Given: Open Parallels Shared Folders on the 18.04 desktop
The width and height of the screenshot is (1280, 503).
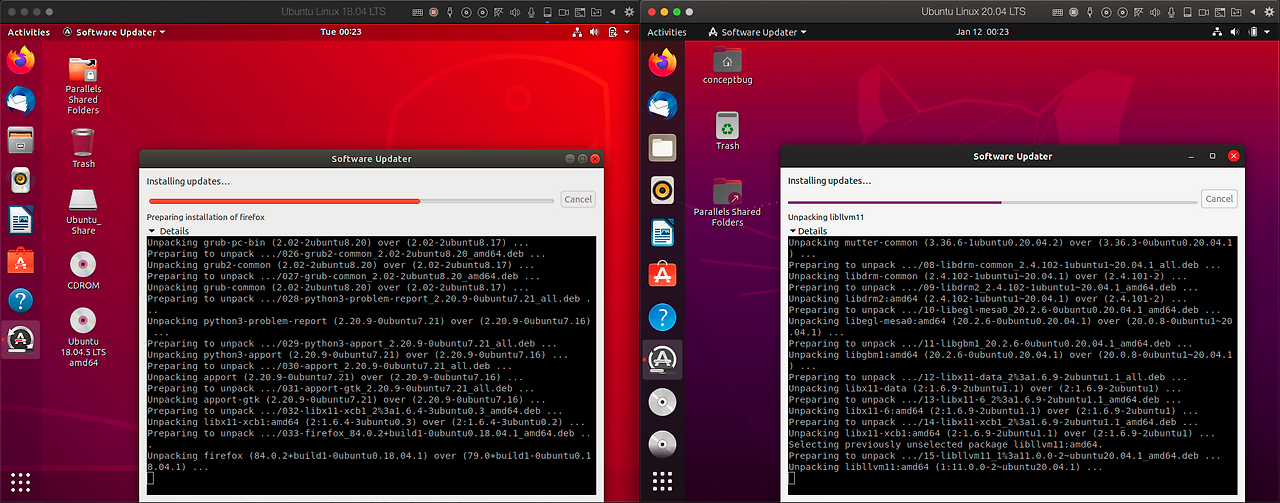Looking at the screenshot, I should pyautogui.click(x=83, y=85).
